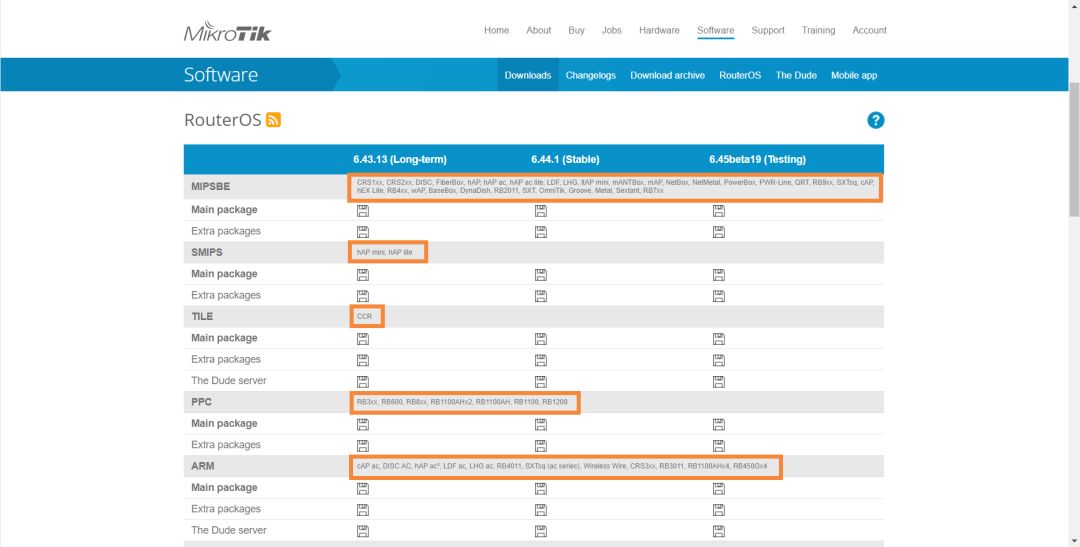1080x547 pixels.
Task: Click the page vertical scrollbar
Action: tap(1073, 150)
